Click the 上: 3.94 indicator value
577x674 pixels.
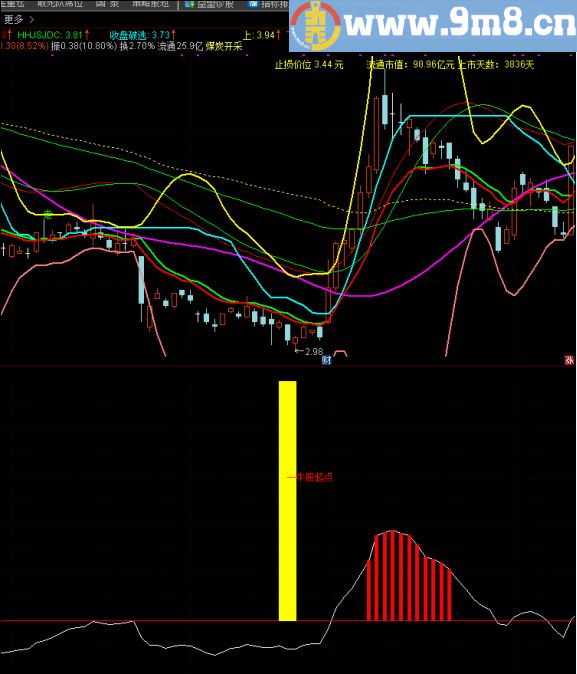(x=259, y=35)
